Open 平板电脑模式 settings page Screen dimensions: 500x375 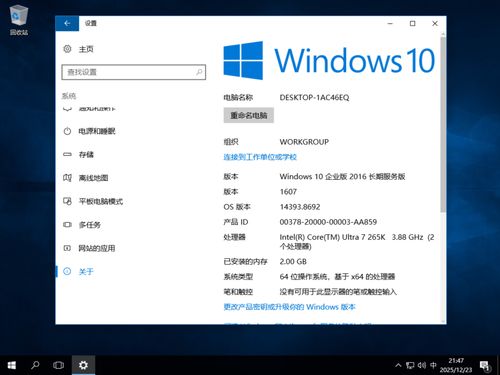coord(101,201)
